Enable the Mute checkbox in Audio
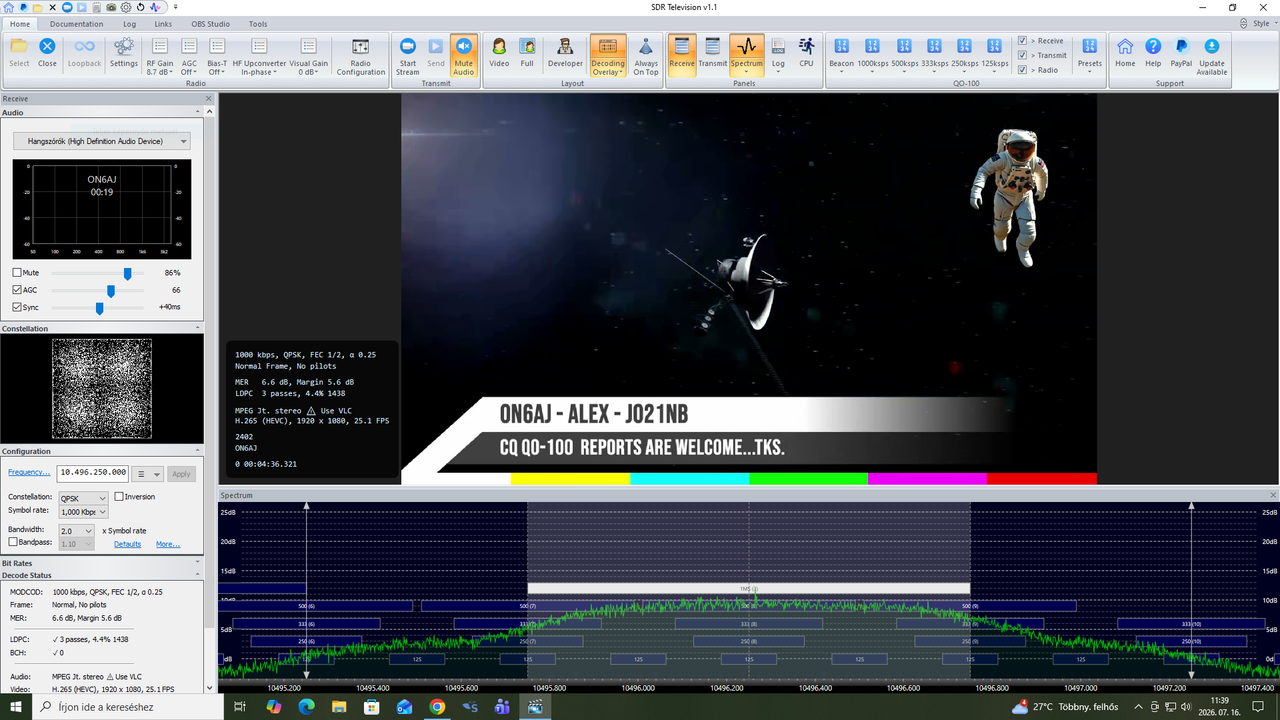The image size is (1280, 720). click(x=17, y=273)
